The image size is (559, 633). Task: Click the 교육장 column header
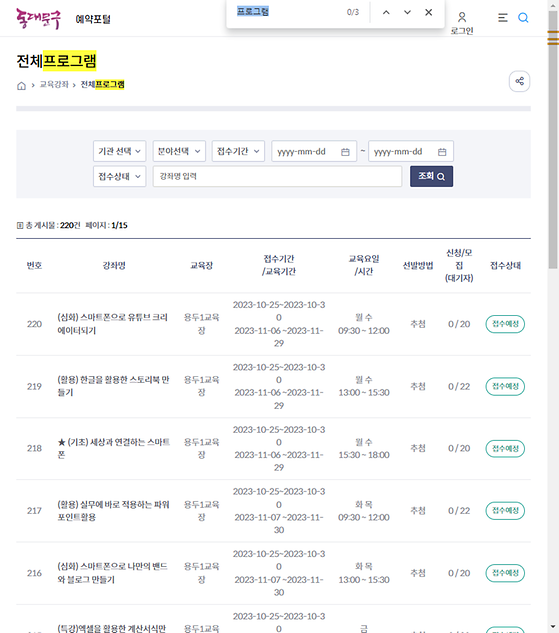(x=201, y=265)
